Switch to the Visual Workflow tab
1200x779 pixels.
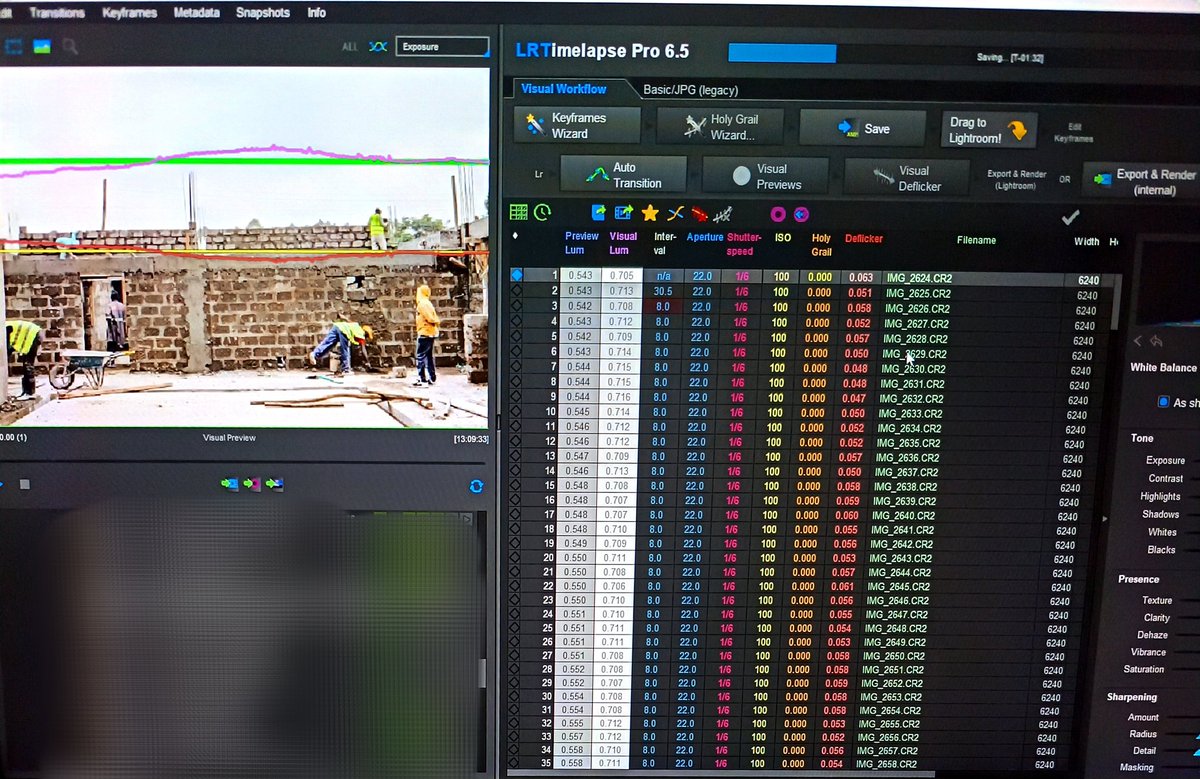coord(564,89)
